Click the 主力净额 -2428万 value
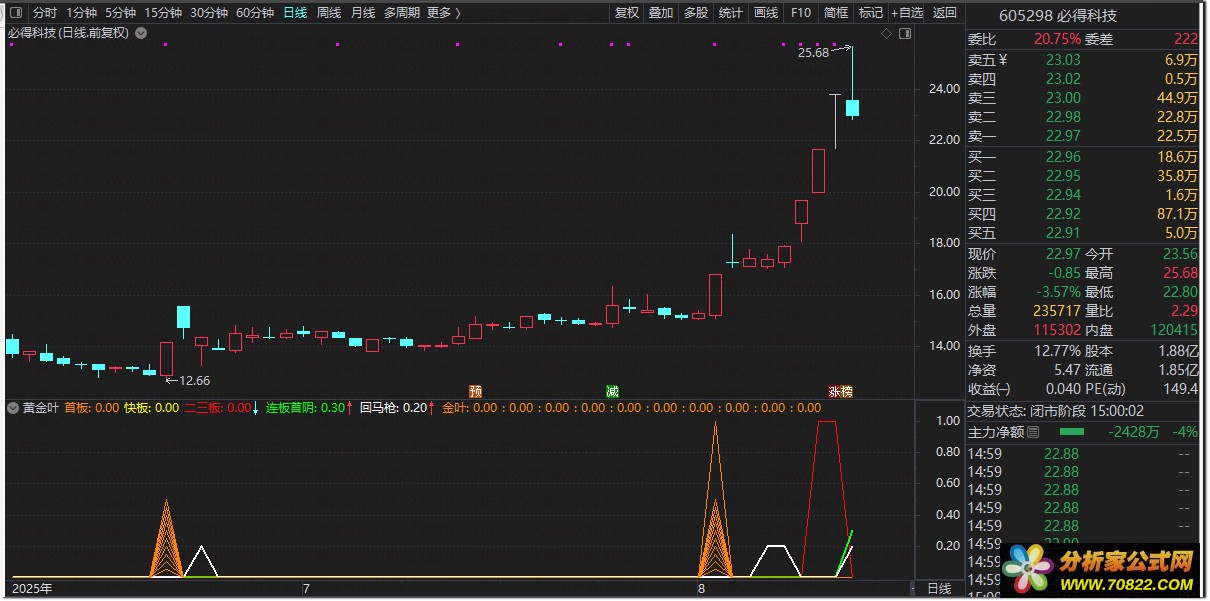 coord(1136,432)
